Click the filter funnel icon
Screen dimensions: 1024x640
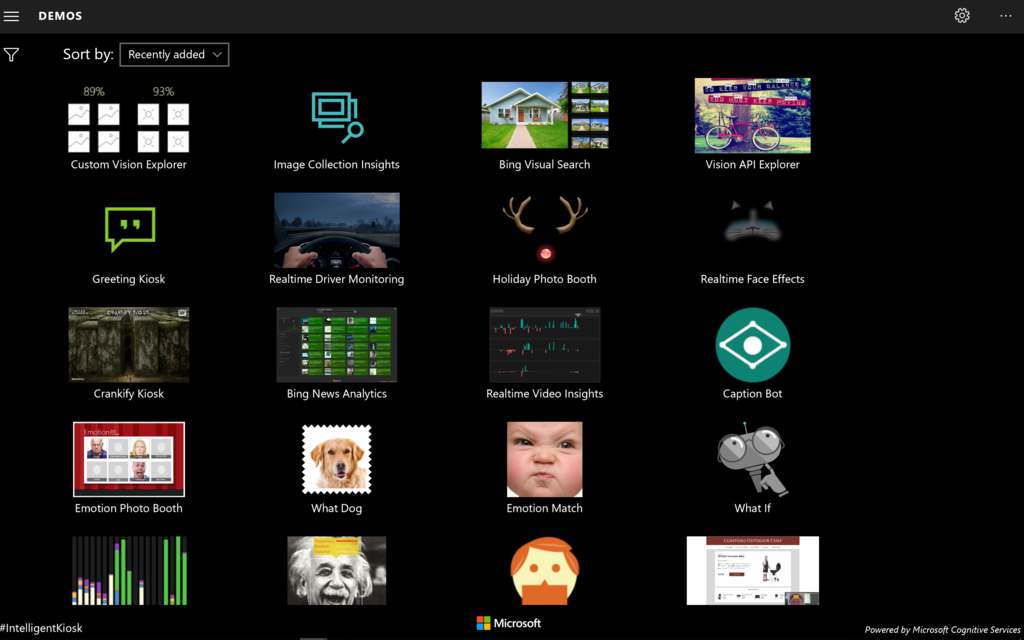click(11, 55)
